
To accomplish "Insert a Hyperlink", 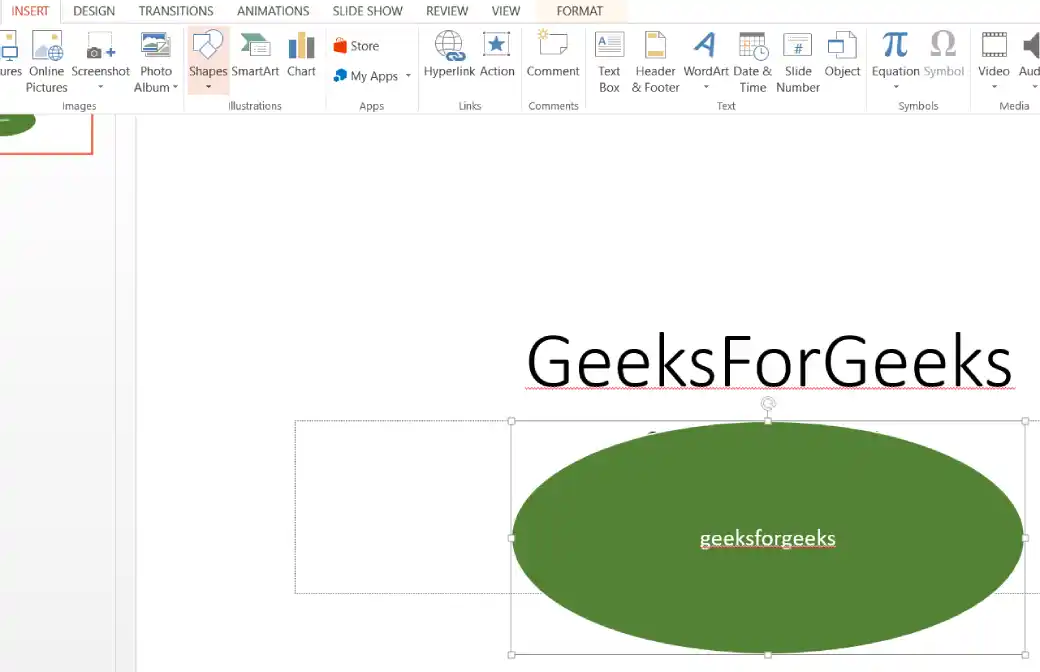I will 449,54.
